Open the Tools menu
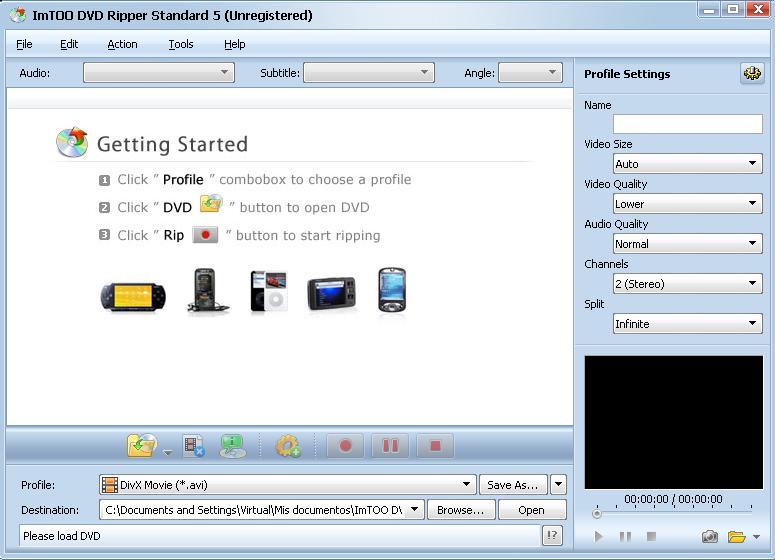The image size is (775, 560). 181,44
